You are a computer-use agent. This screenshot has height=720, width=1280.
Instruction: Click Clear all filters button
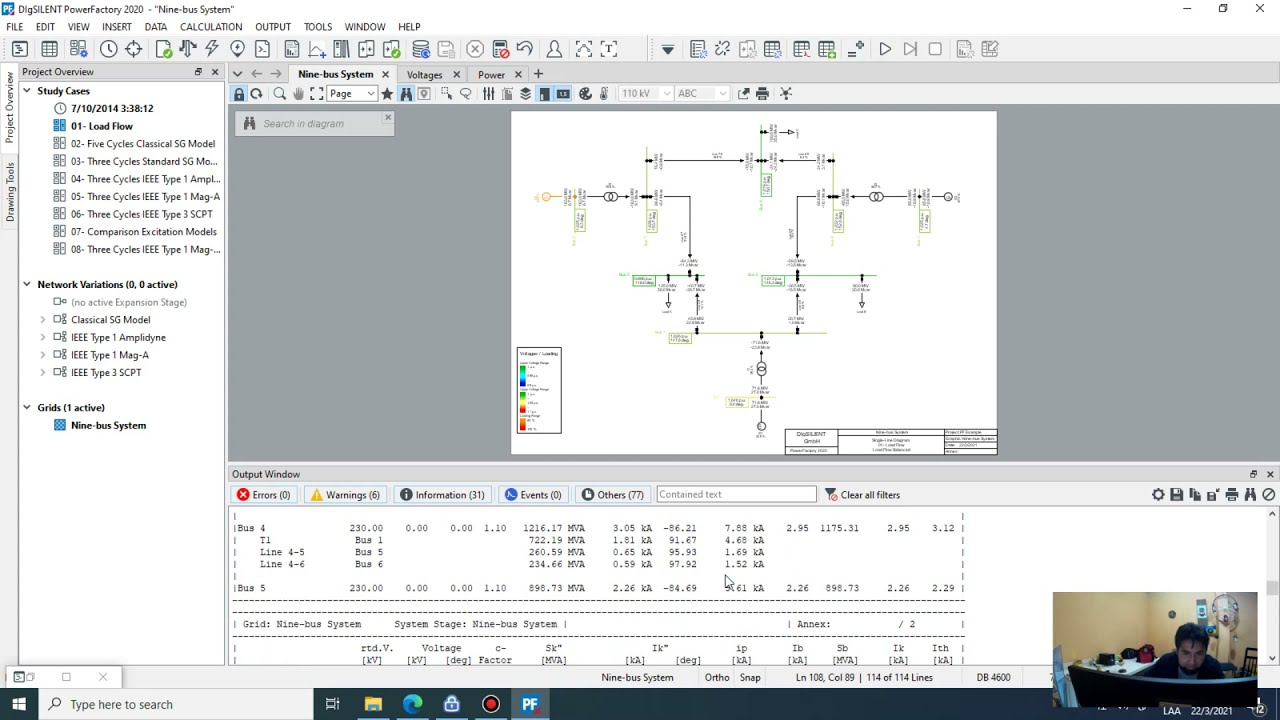point(861,495)
